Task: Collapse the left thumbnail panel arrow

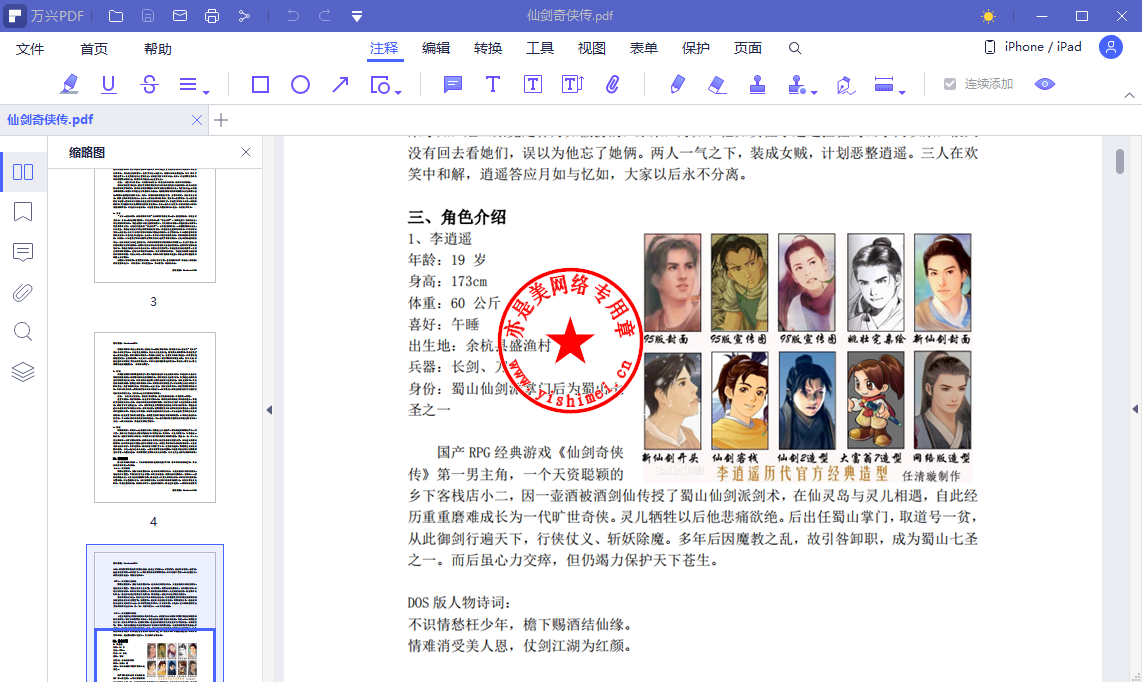Action: 269,410
